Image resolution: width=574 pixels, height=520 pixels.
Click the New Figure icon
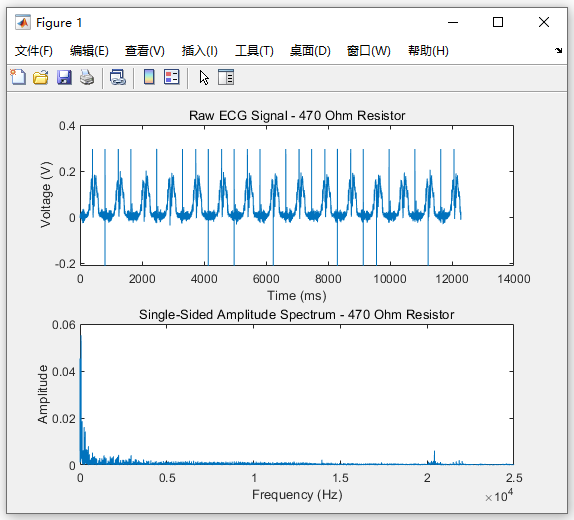pyautogui.click(x=18, y=77)
